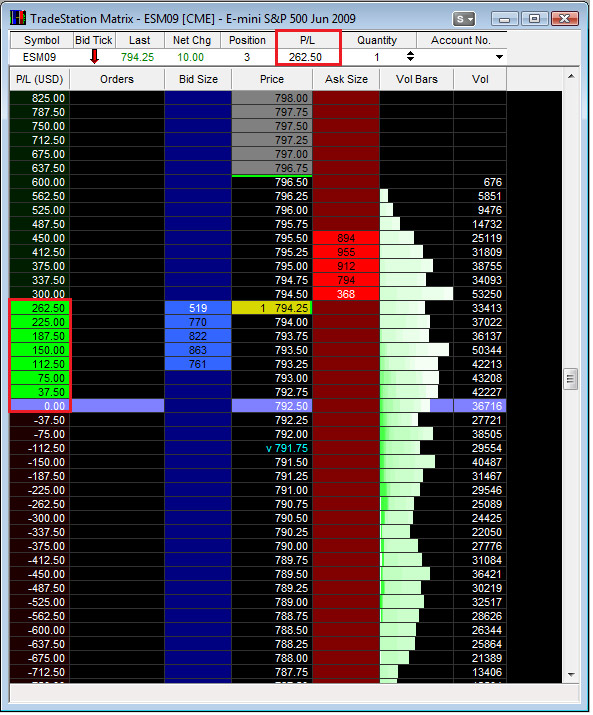The height and width of the screenshot is (715, 593).
Task: Click ask size cell 894
Action: click(x=346, y=238)
